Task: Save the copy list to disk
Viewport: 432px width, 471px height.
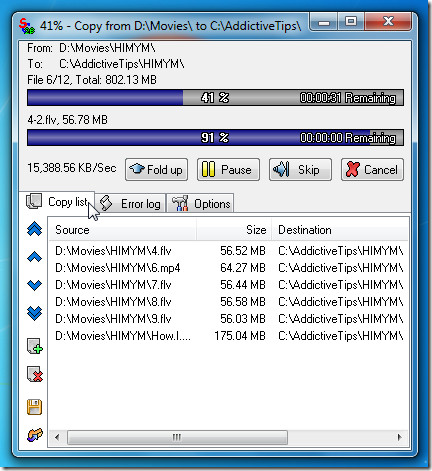Action: [x=34, y=407]
